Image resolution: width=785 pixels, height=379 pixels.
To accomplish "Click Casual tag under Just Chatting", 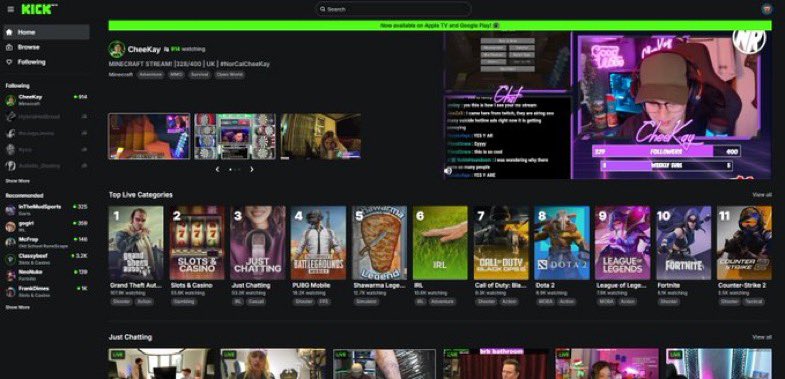I will pyautogui.click(x=256, y=302).
